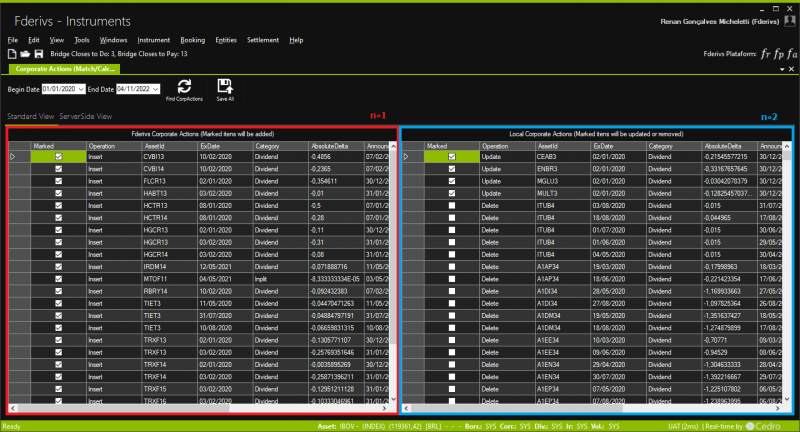The image size is (800, 432).
Task: Click the Find CorpActions refresh icon
Action: coord(184,86)
